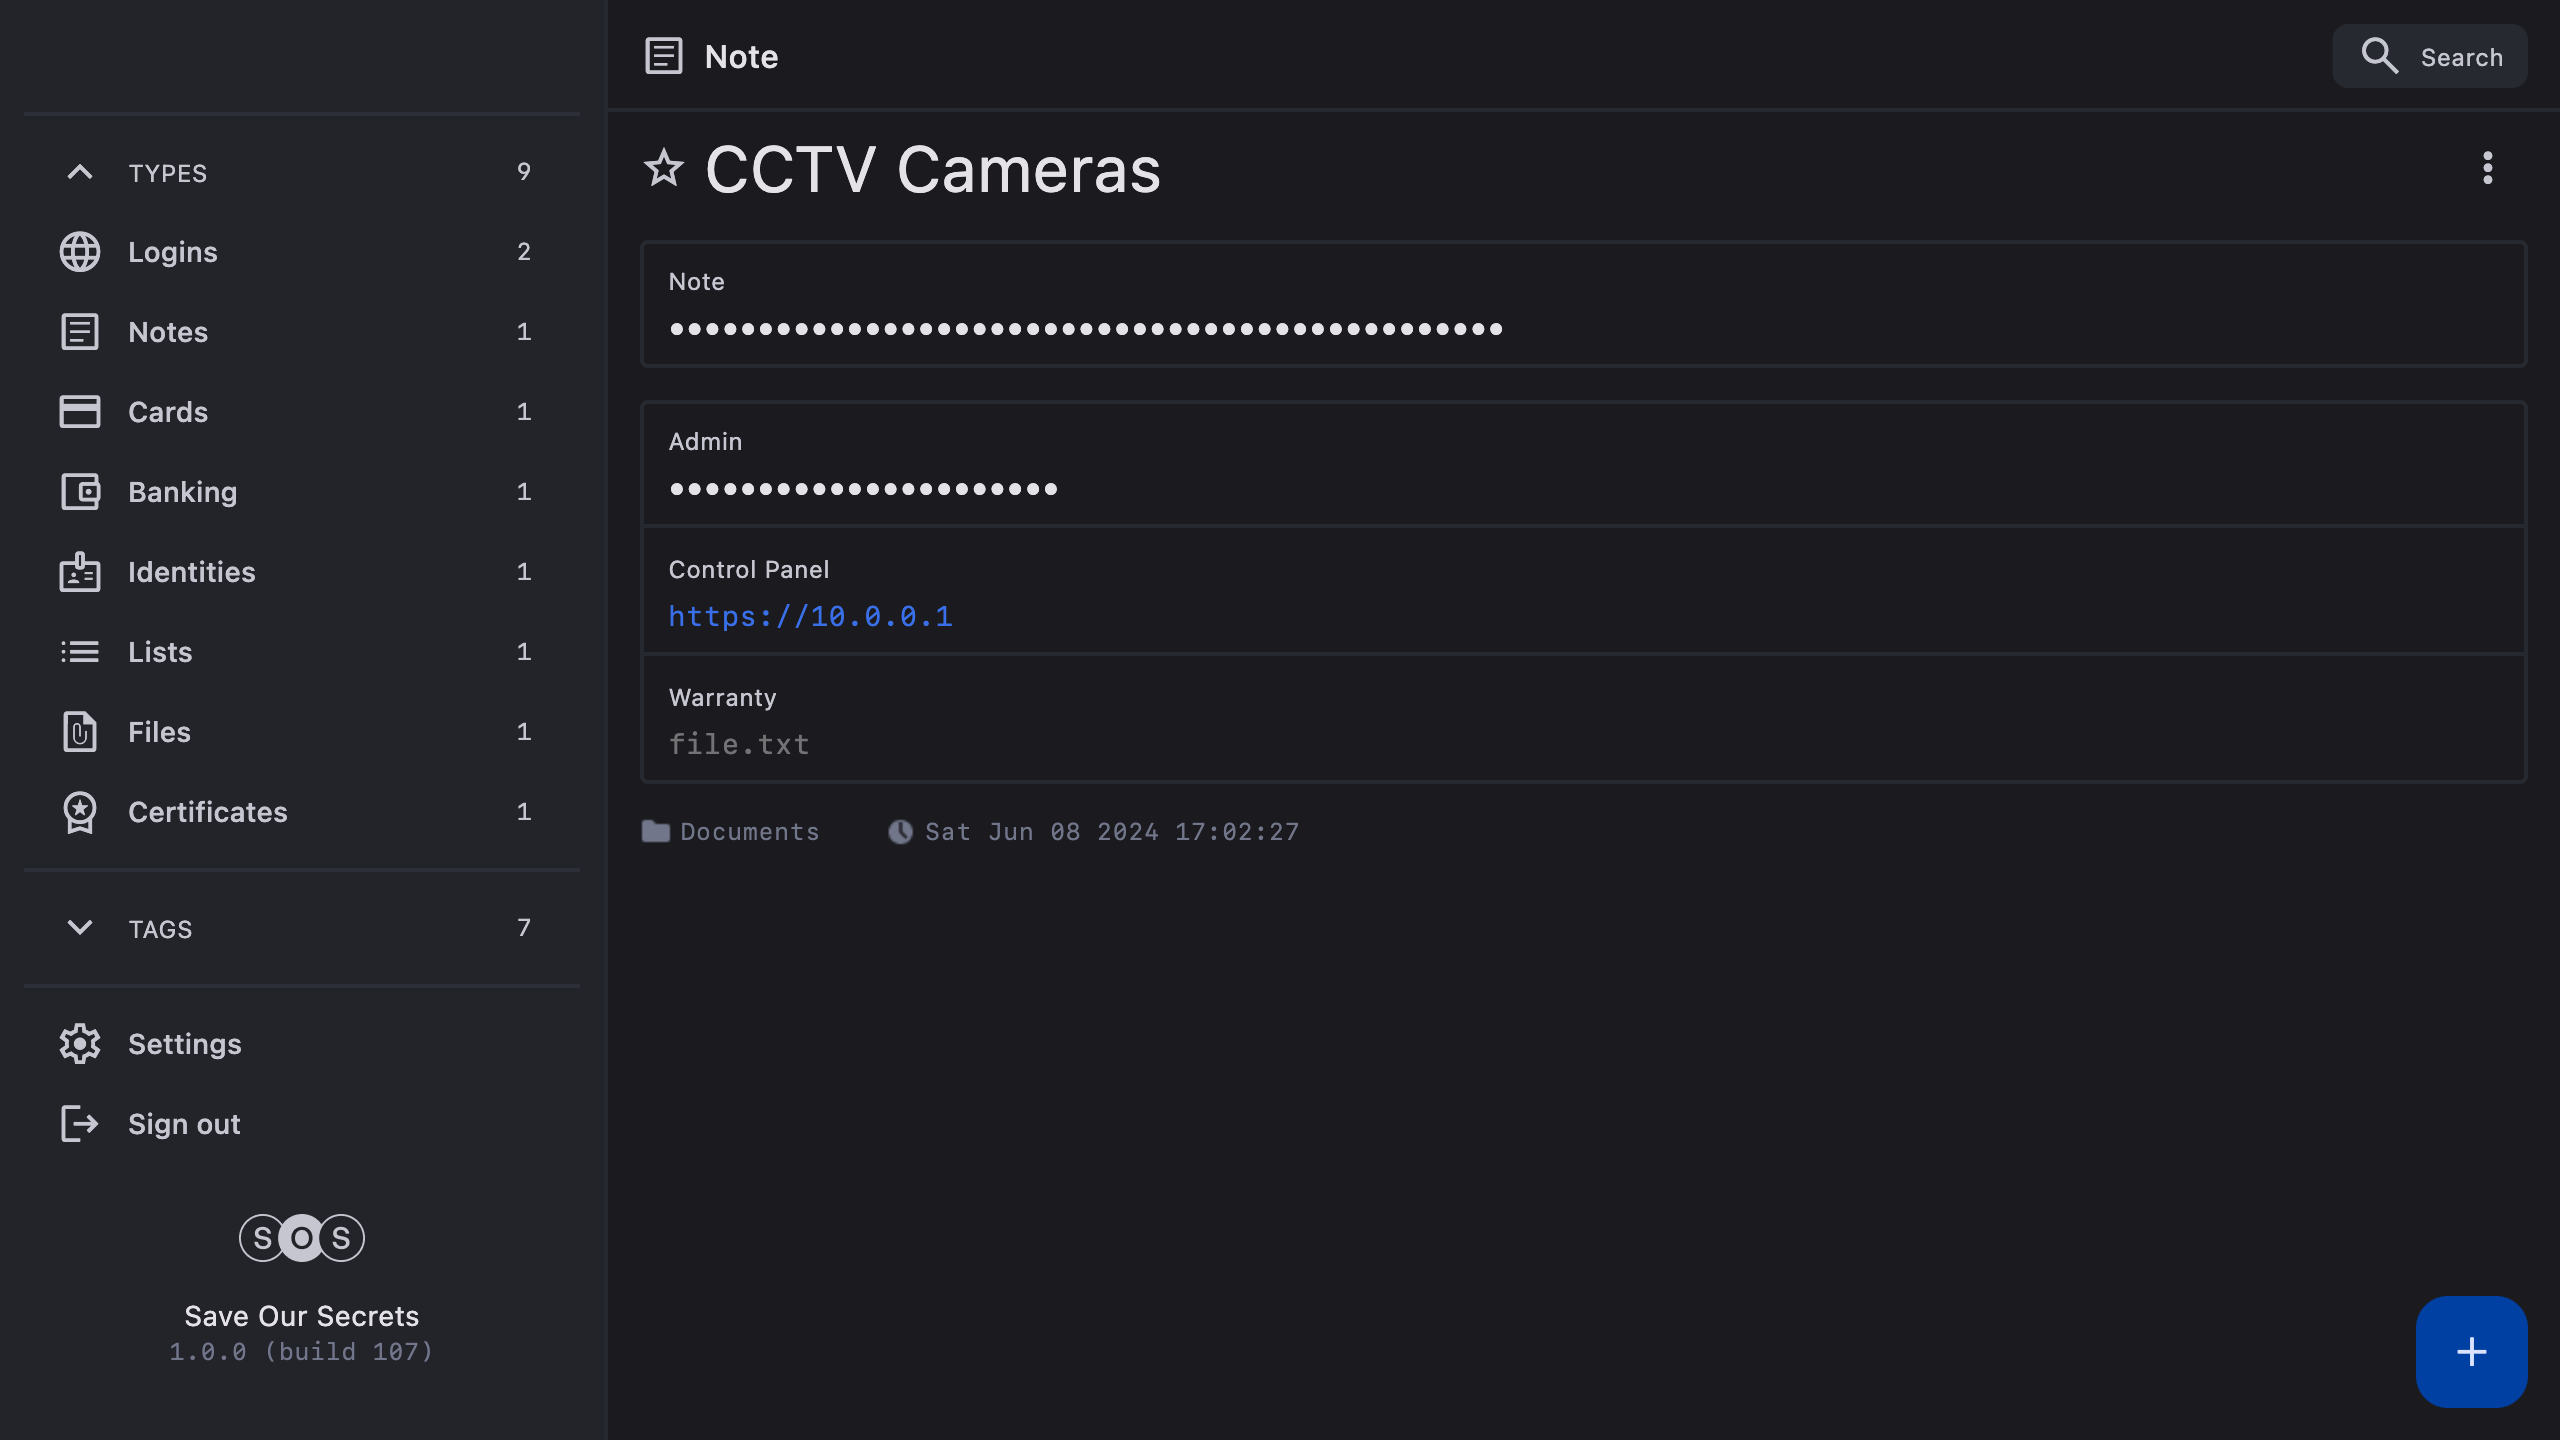Toggle the favorite star for CCTV Cameras
This screenshot has width=2560, height=1440.
coord(663,168)
